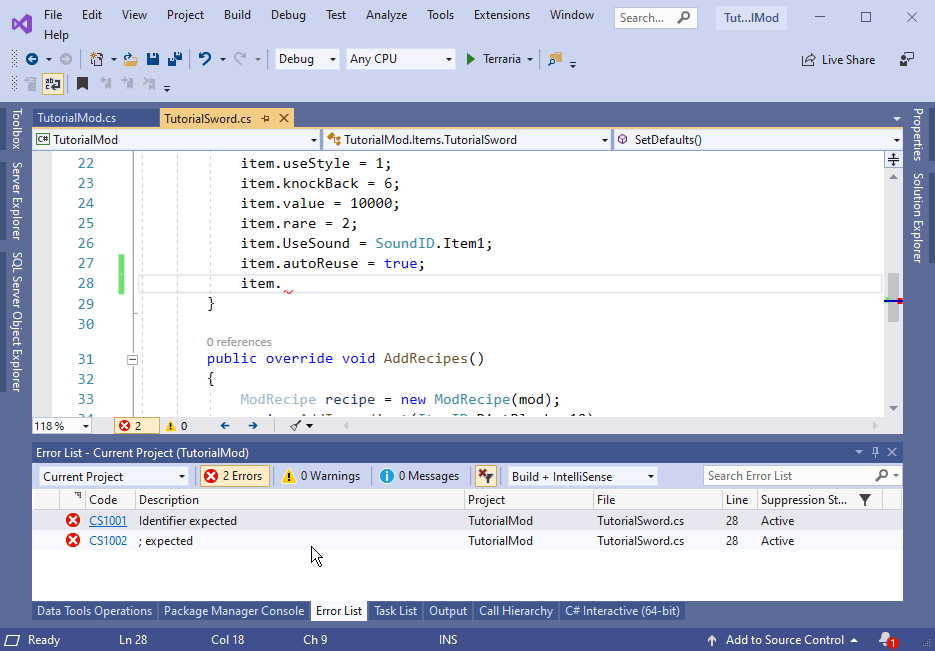The image size is (935, 651).
Task: Expand the Any CPU platform dropdown
Action: tap(400, 59)
